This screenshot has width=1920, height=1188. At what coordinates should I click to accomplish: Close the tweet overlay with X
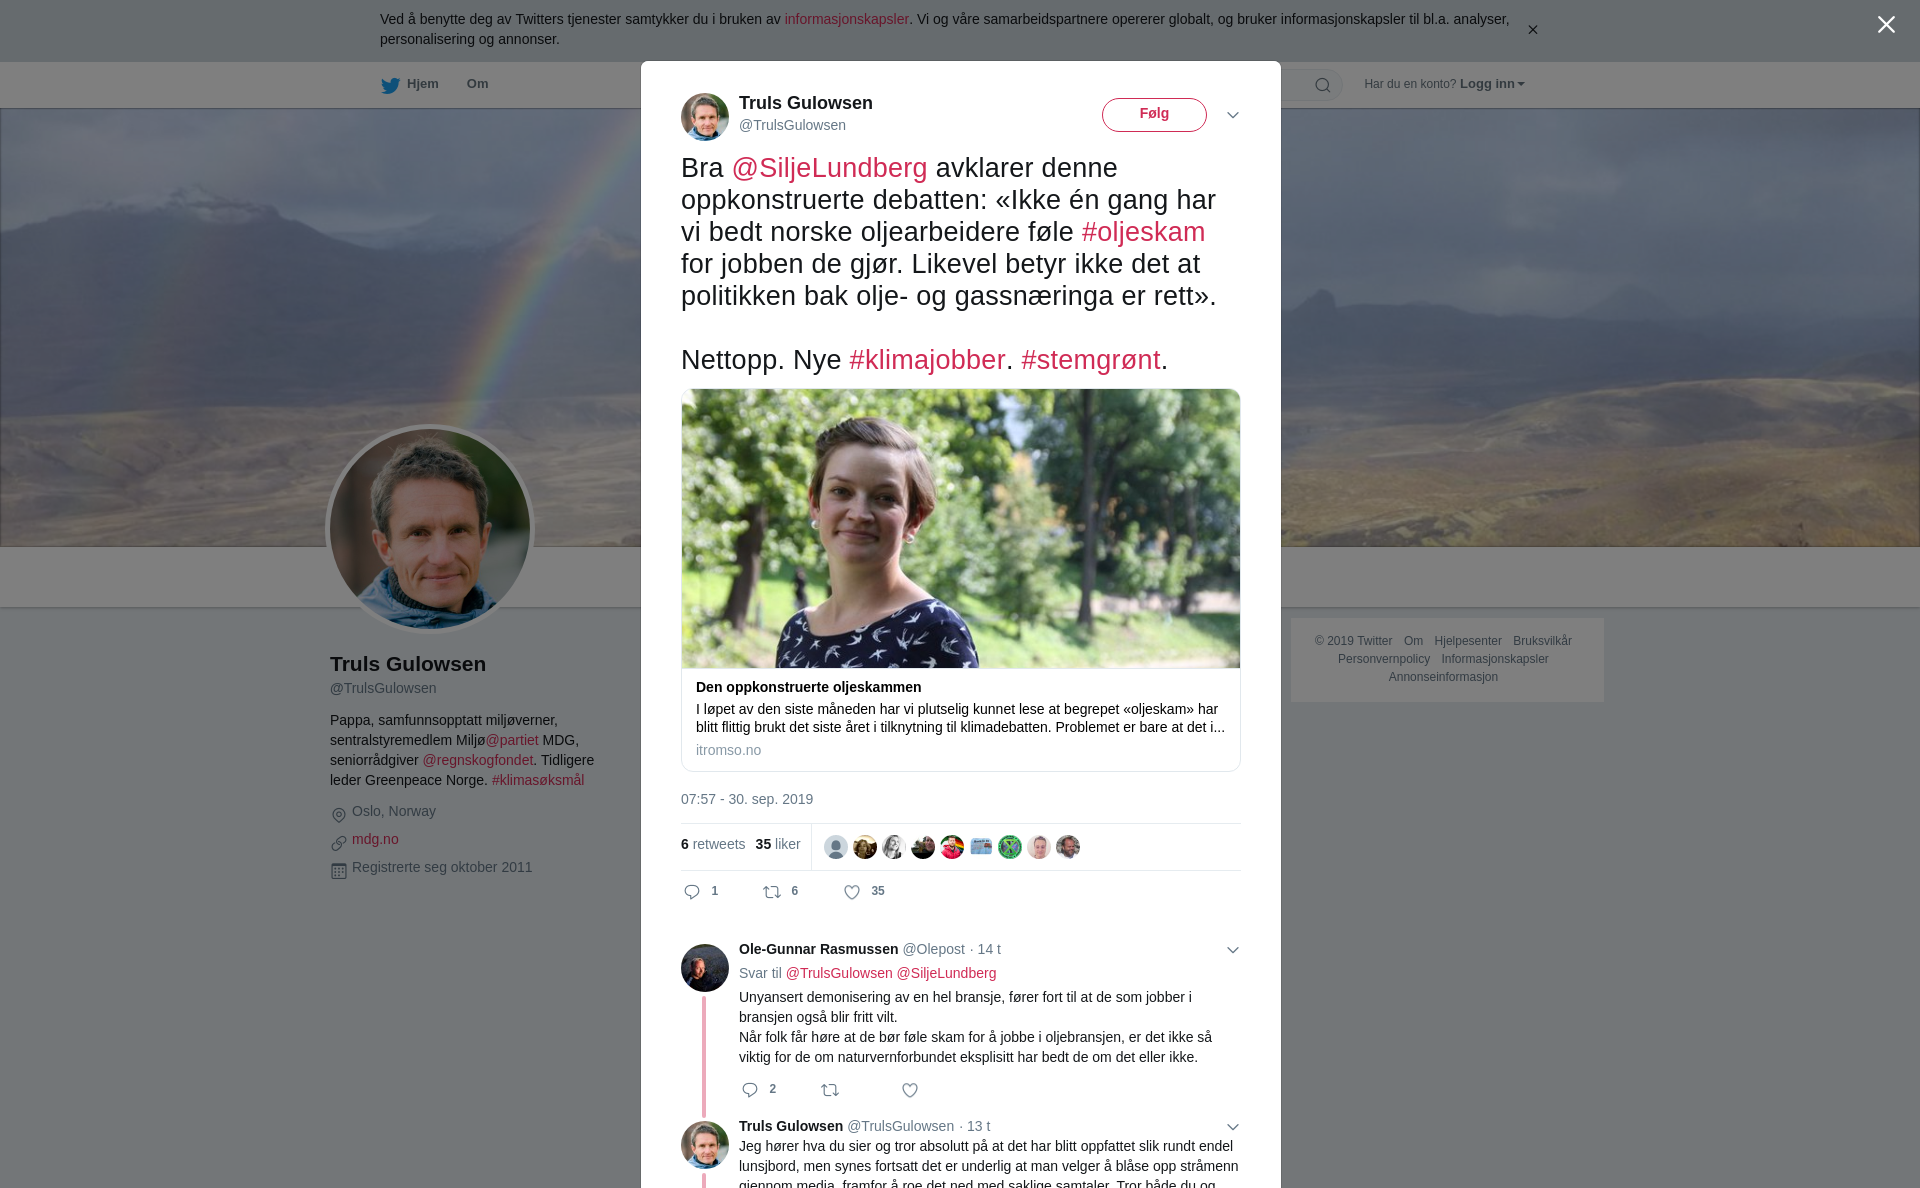(x=1886, y=25)
